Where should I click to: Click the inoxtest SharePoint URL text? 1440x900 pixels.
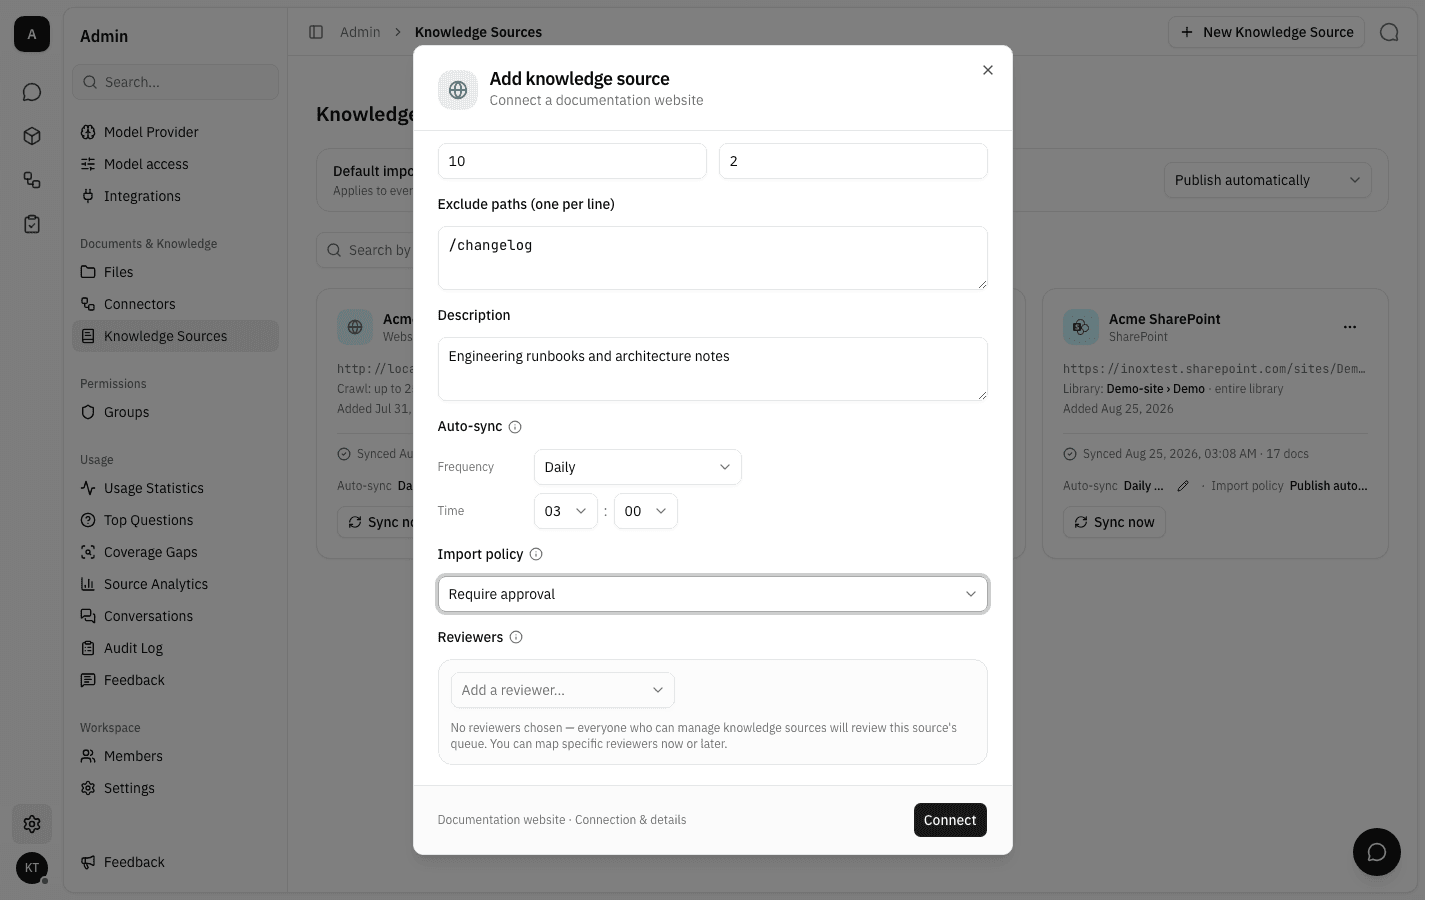tap(1215, 368)
